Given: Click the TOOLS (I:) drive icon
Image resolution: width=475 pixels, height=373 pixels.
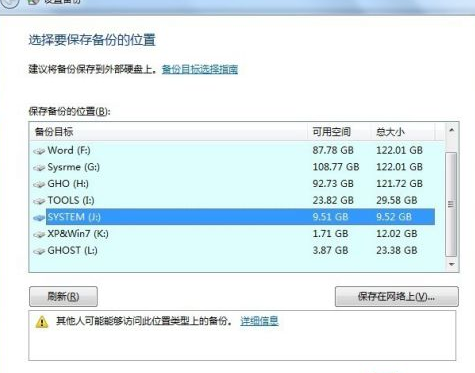Looking at the screenshot, I should click(x=39, y=201).
